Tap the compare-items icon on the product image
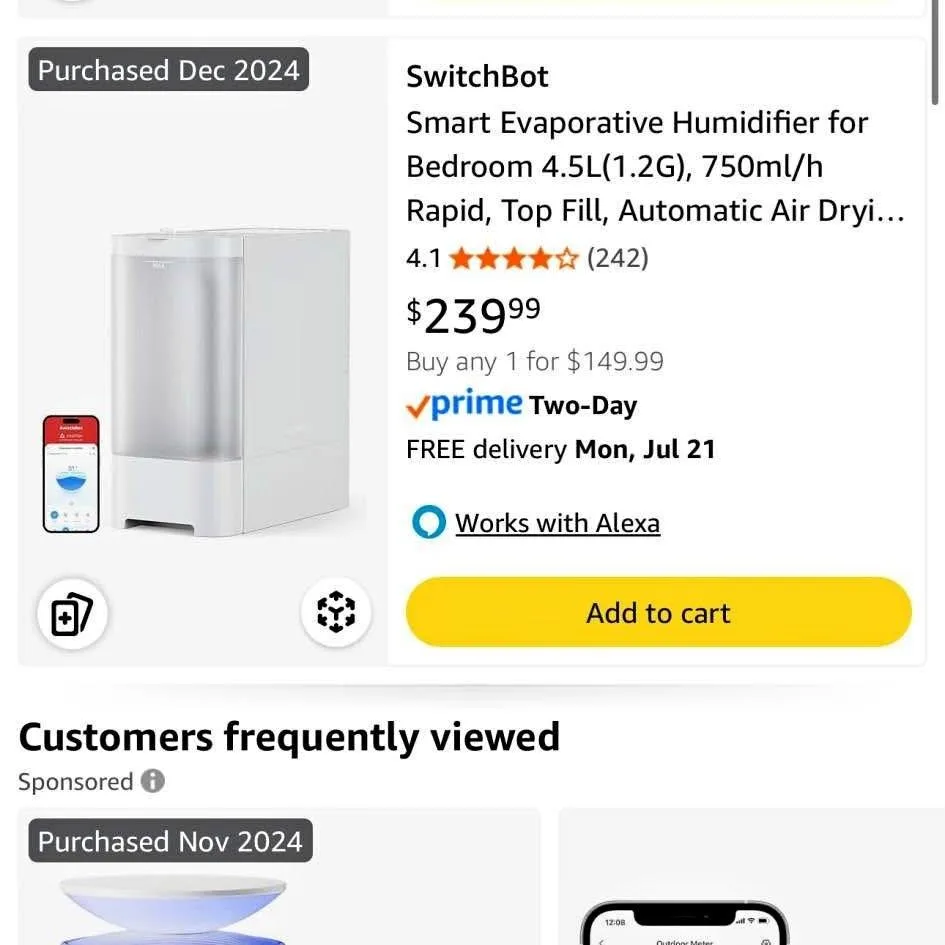Screen dimensions: 945x945 (71, 614)
